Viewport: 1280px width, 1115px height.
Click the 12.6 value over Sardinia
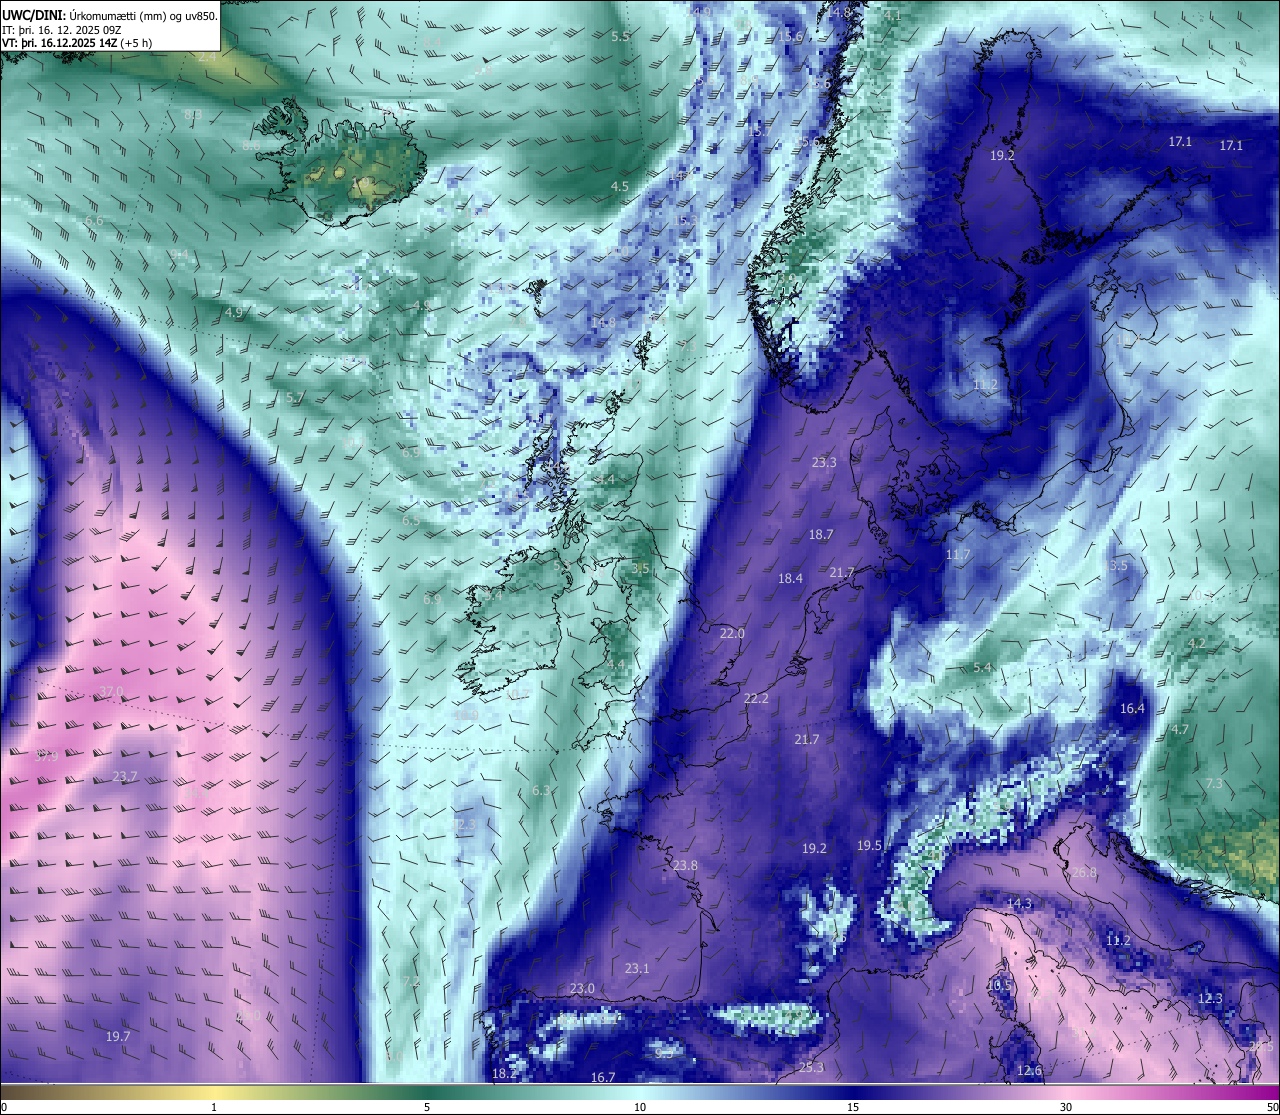[x=1029, y=1071]
